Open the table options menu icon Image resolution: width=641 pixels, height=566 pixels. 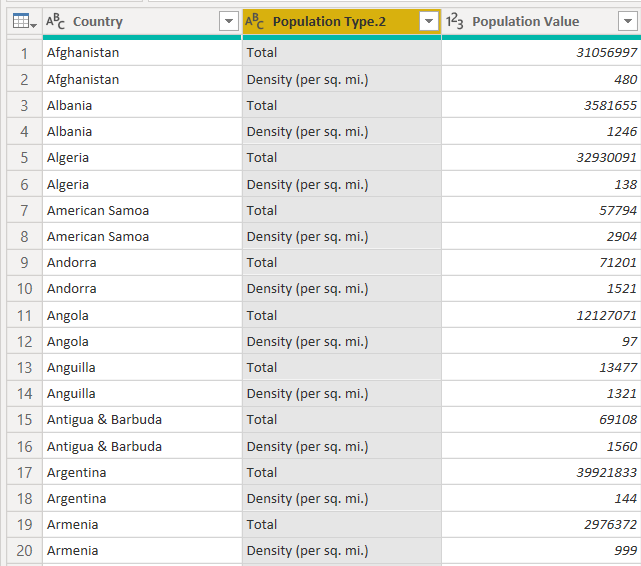point(24,21)
